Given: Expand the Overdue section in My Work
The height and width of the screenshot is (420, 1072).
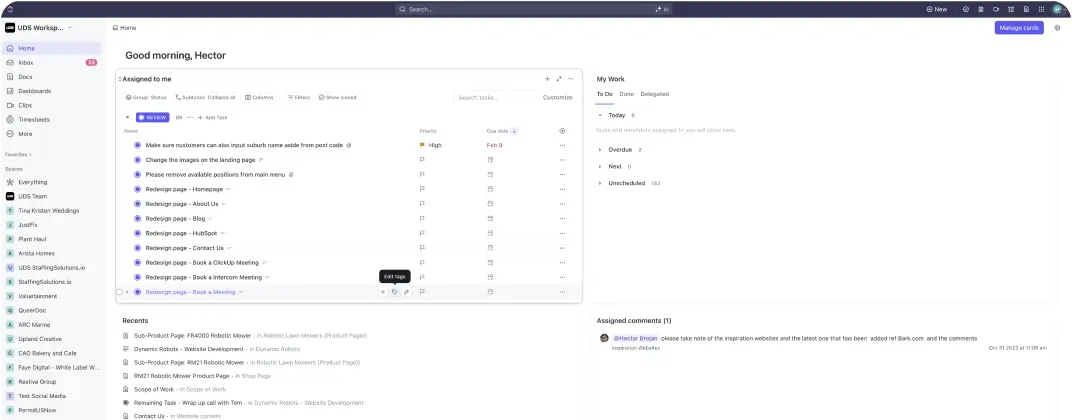Looking at the screenshot, I should pyautogui.click(x=600, y=149).
